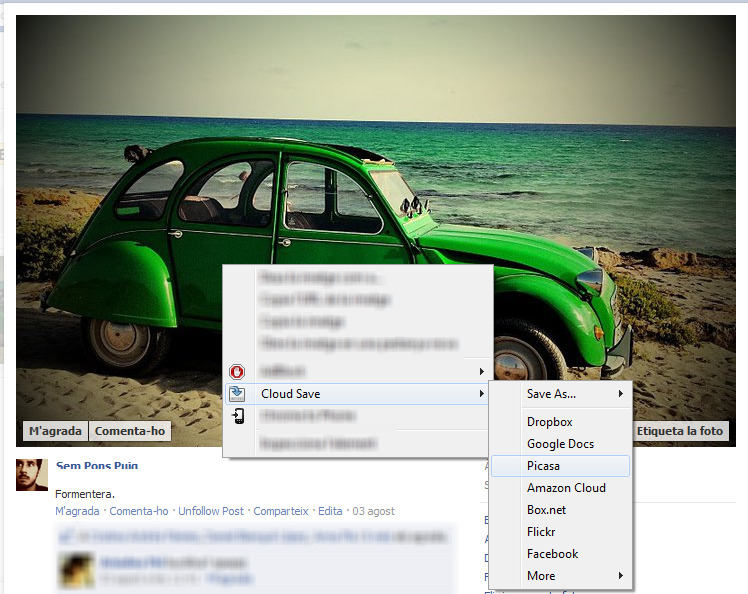This screenshot has width=748, height=594.
Task: Click the blurred commenter's avatar thumbnail
Action: tap(77, 570)
